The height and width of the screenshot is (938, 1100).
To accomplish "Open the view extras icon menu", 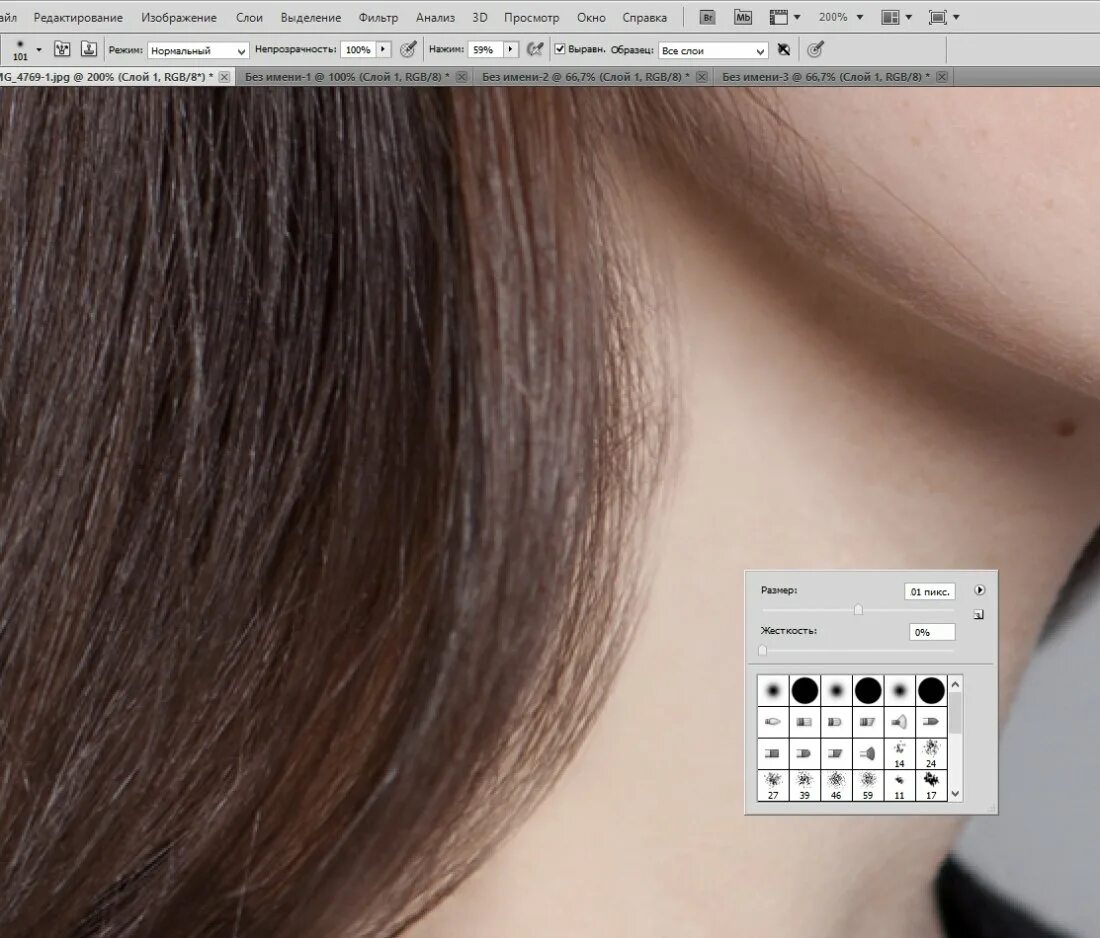I will (x=784, y=18).
